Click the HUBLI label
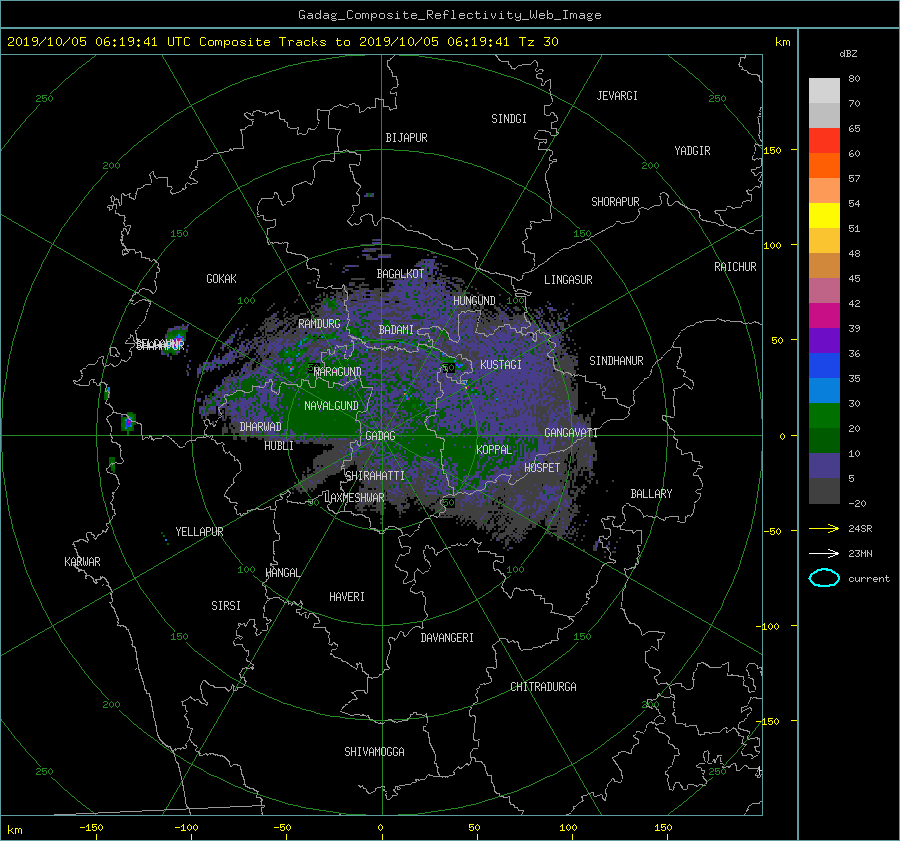This screenshot has height=841, width=900. [x=279, y=446]
